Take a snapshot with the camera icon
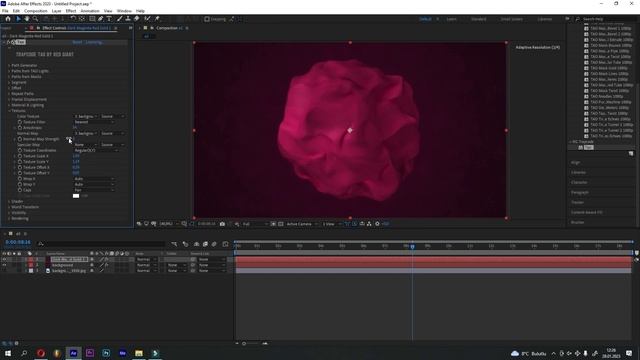 pyautogui.click(x=222, y=224)
